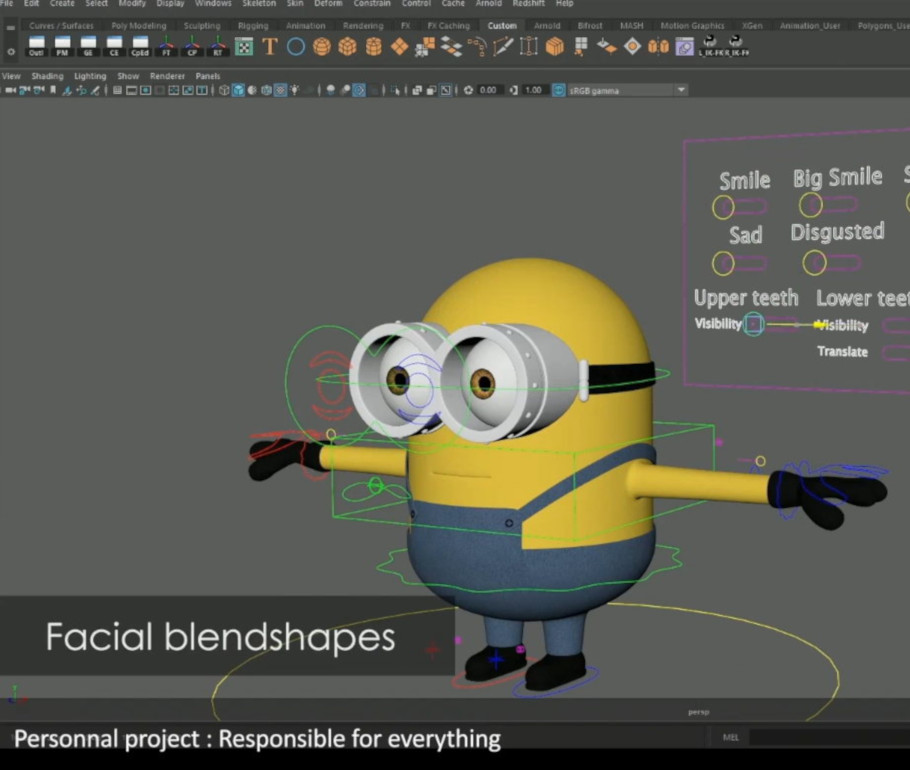The image size is (910, 770).
Task: Open the Panels menu
Action: [x=208, y=76]
